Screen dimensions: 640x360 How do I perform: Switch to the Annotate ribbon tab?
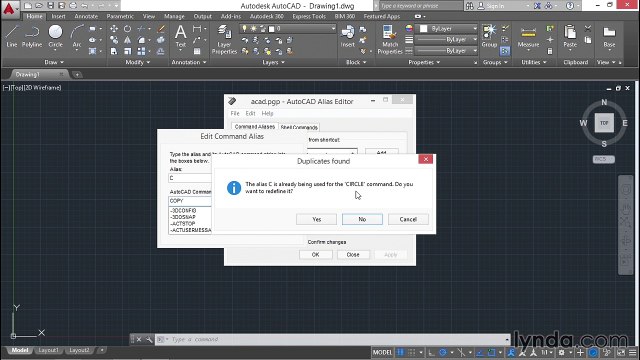86,16
